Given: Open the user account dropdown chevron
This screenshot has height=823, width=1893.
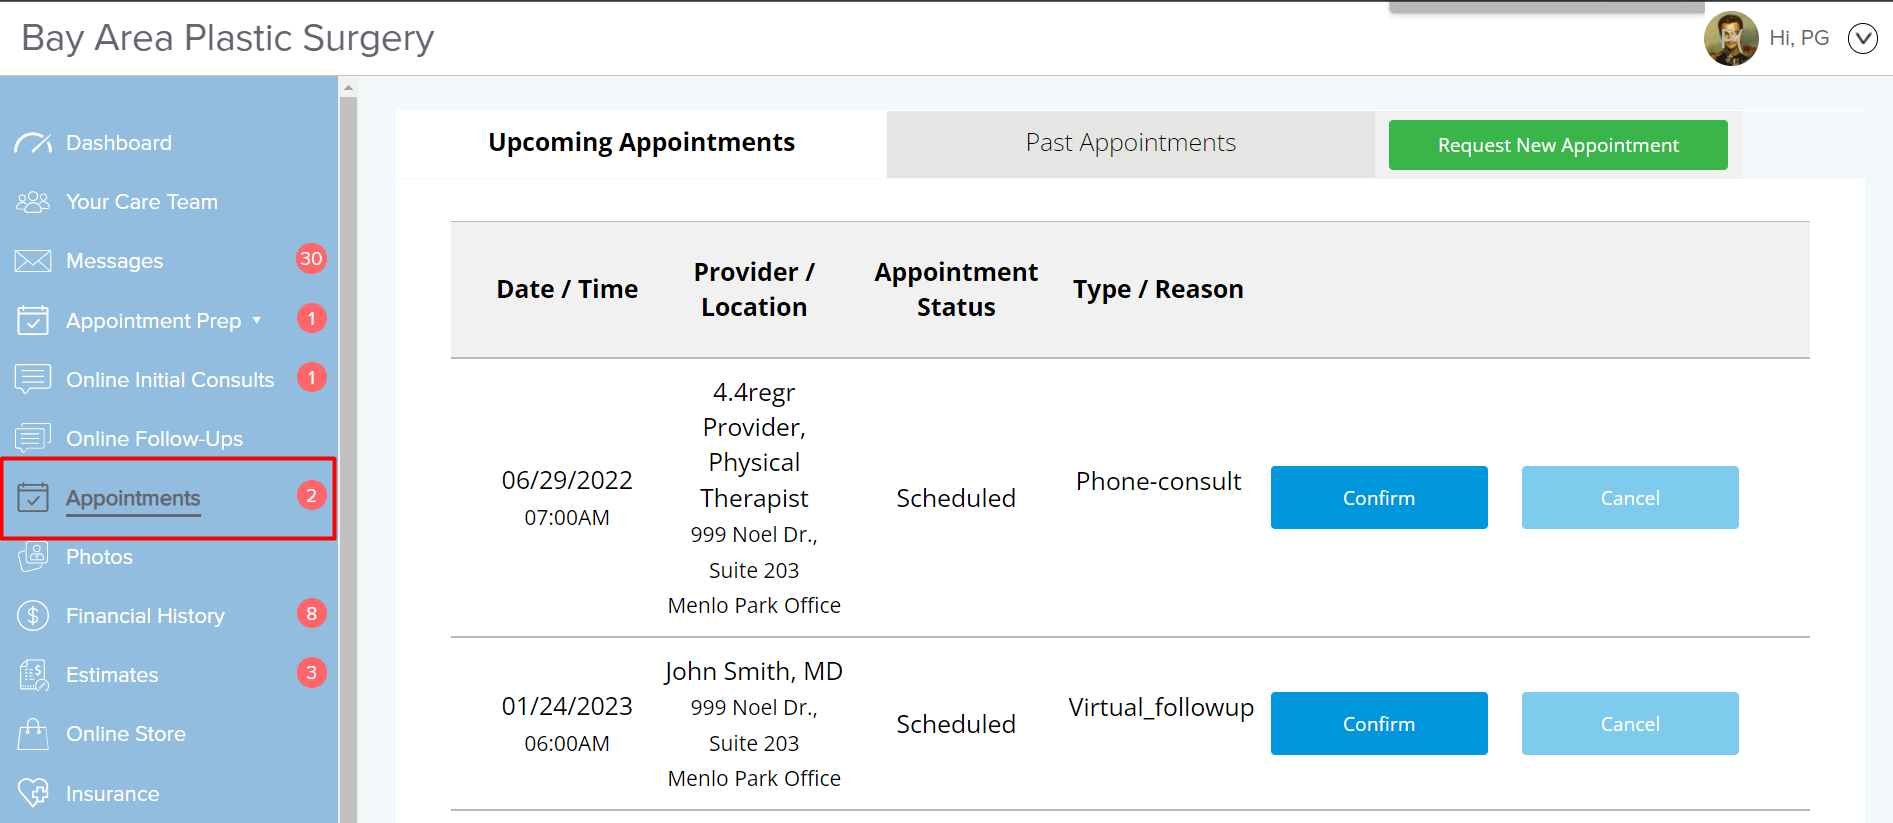Looking at the screenshot, I should tap(1862, 39).
